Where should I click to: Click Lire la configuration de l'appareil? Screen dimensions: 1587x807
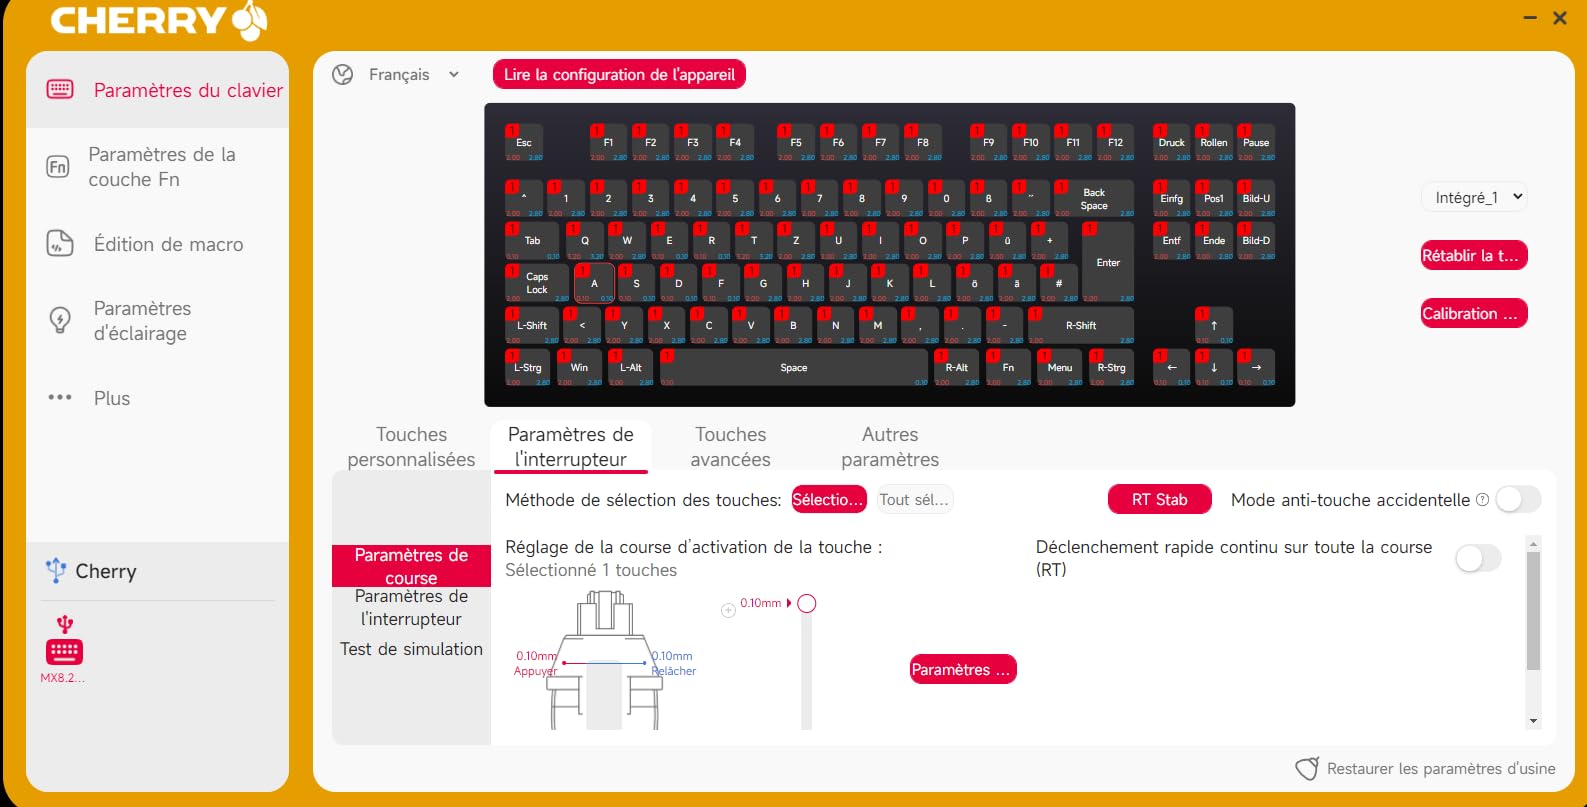(x=619, y=75)
